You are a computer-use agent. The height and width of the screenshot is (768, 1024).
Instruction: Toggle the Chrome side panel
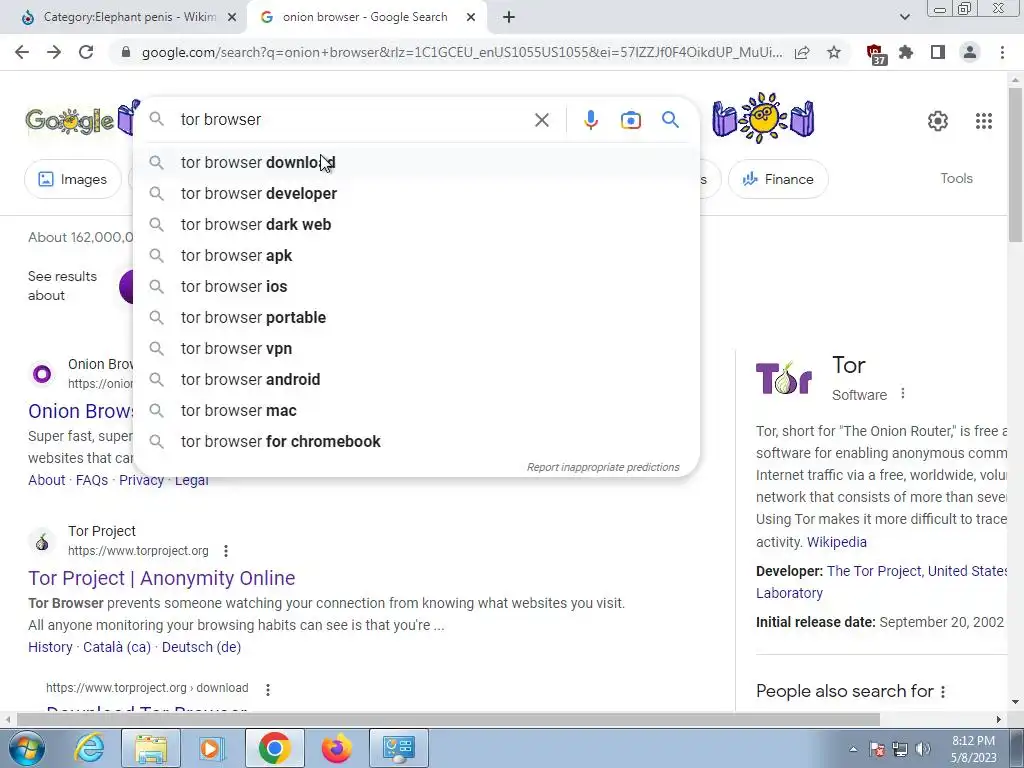pos(938,52)
